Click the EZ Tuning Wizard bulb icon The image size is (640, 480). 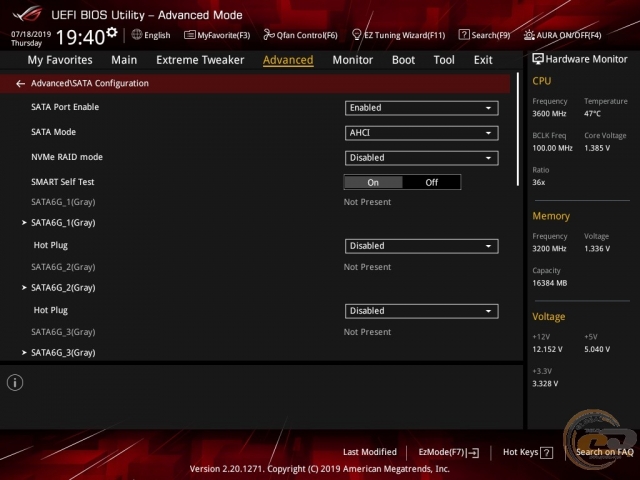click(356, 35)
